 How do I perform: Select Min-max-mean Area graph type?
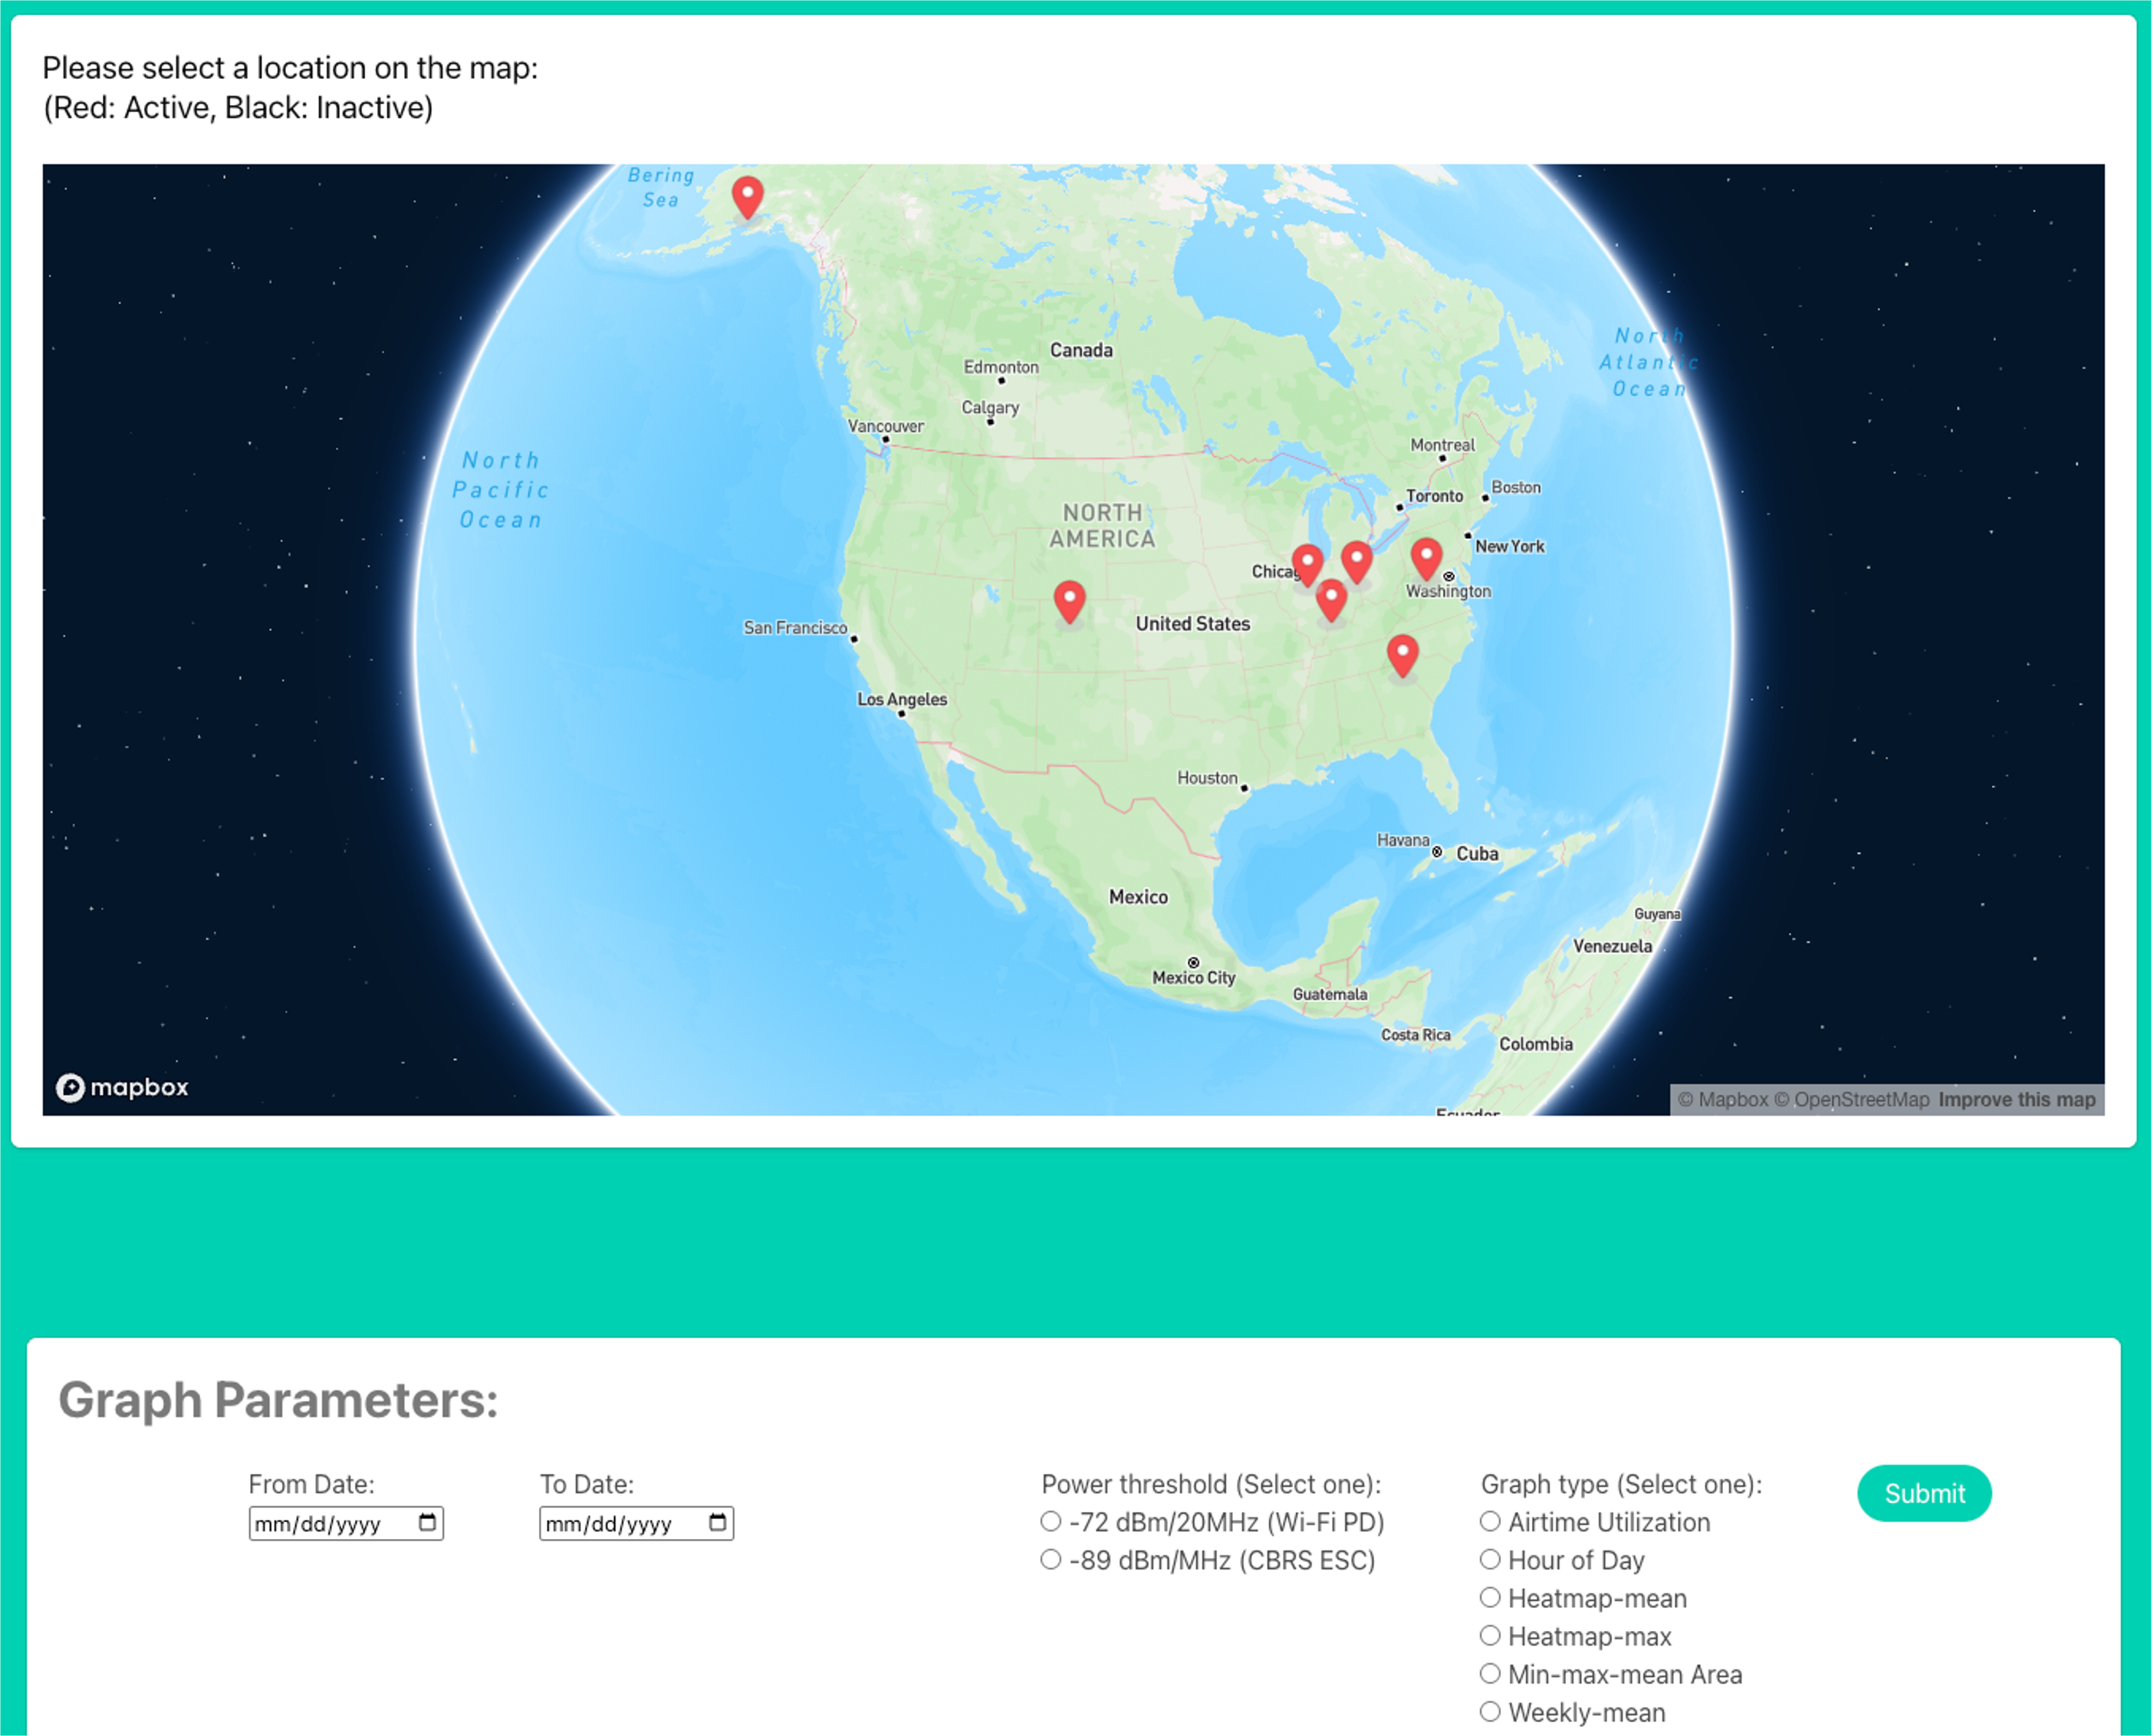click(1490, 1673)
